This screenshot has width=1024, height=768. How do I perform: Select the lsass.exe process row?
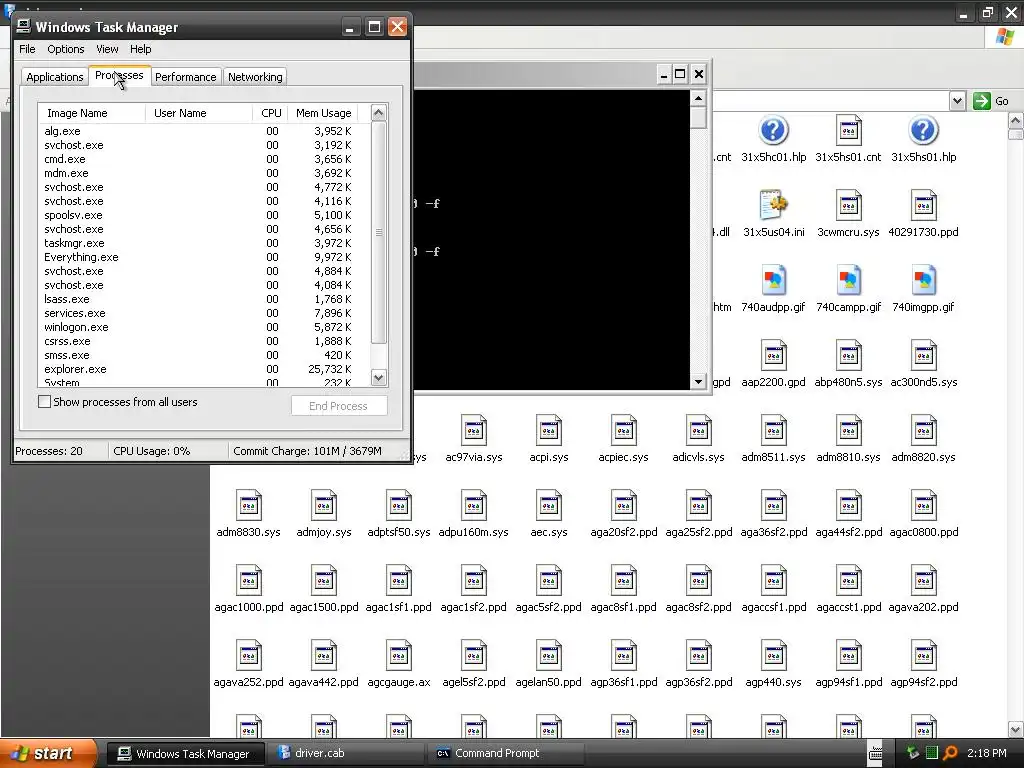point(204,299)
